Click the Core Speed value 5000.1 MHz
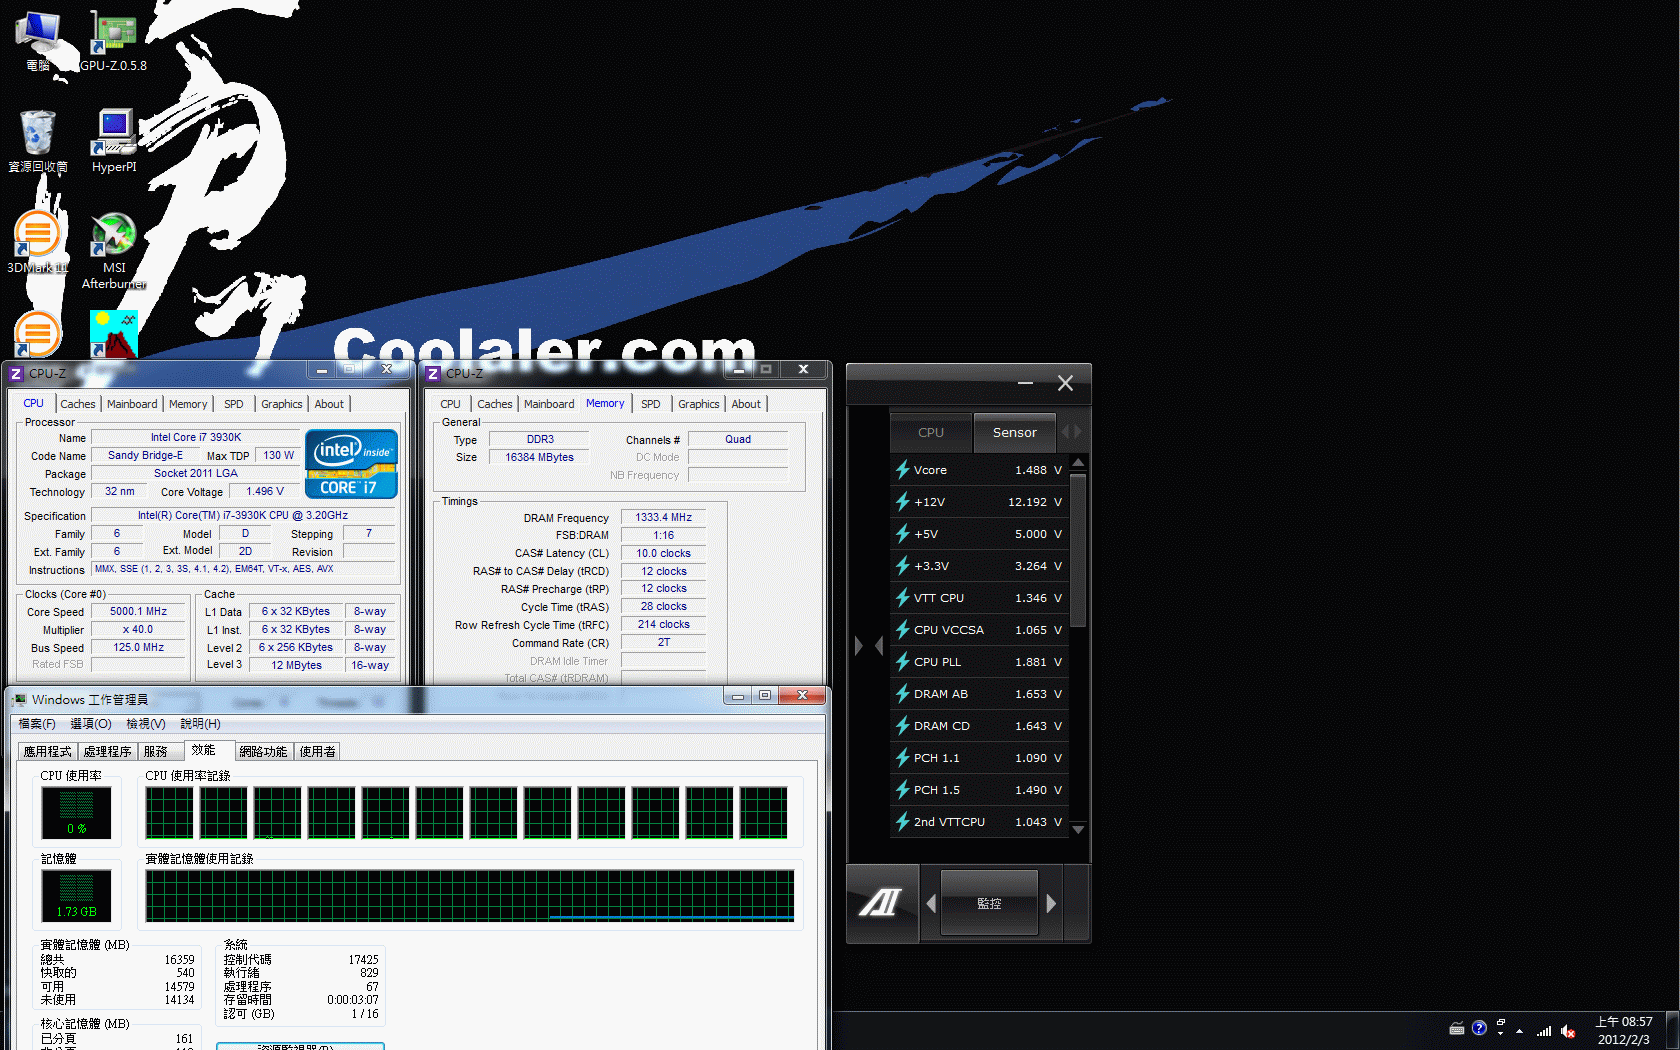This screenshot has height=1050, width=1680. pos(138,612)
